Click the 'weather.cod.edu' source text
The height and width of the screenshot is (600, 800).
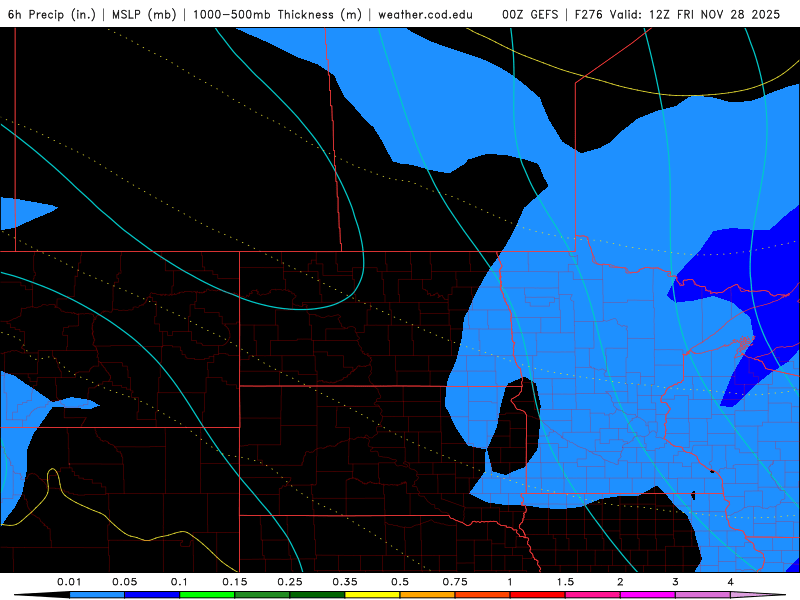click(x=426, y=14)
